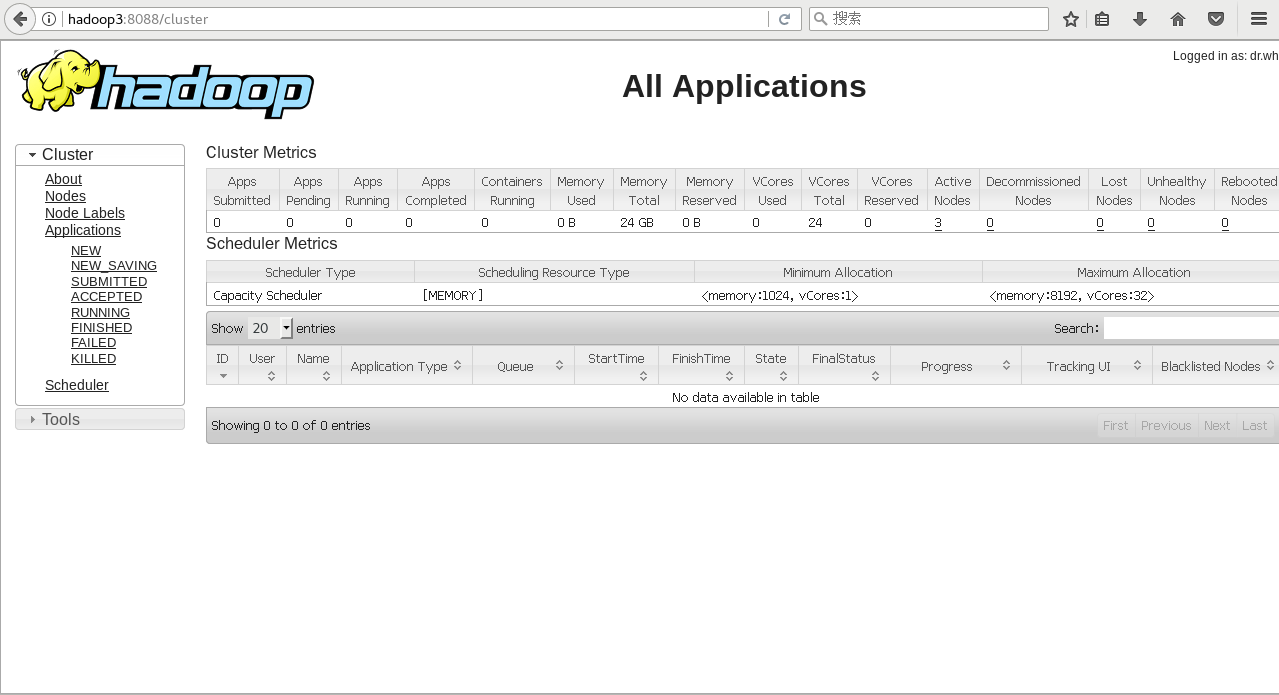
Task: Open the downloads arrow icon
Action: pos(1140,19)
